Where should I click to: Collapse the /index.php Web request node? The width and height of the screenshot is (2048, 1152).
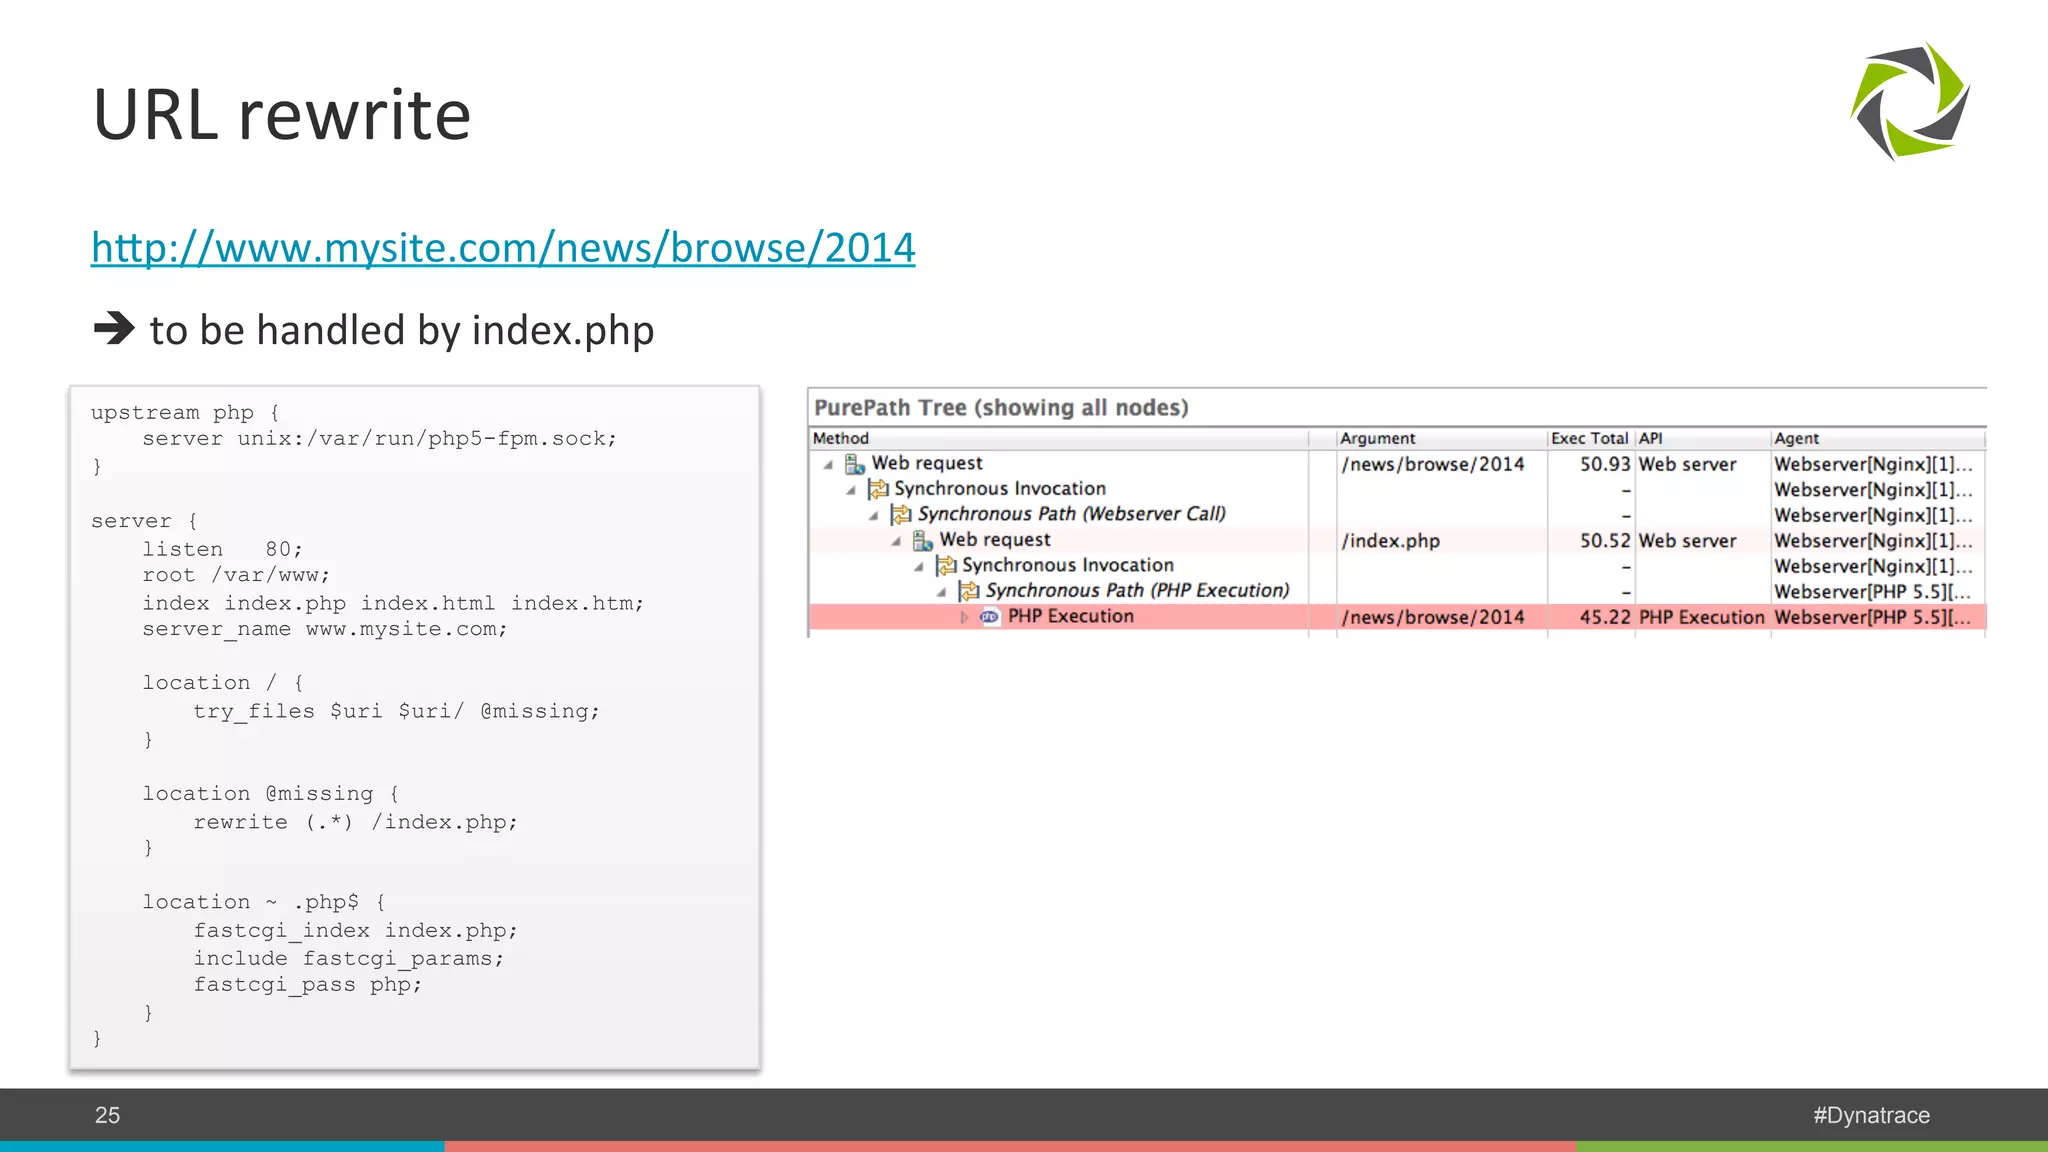896,541
